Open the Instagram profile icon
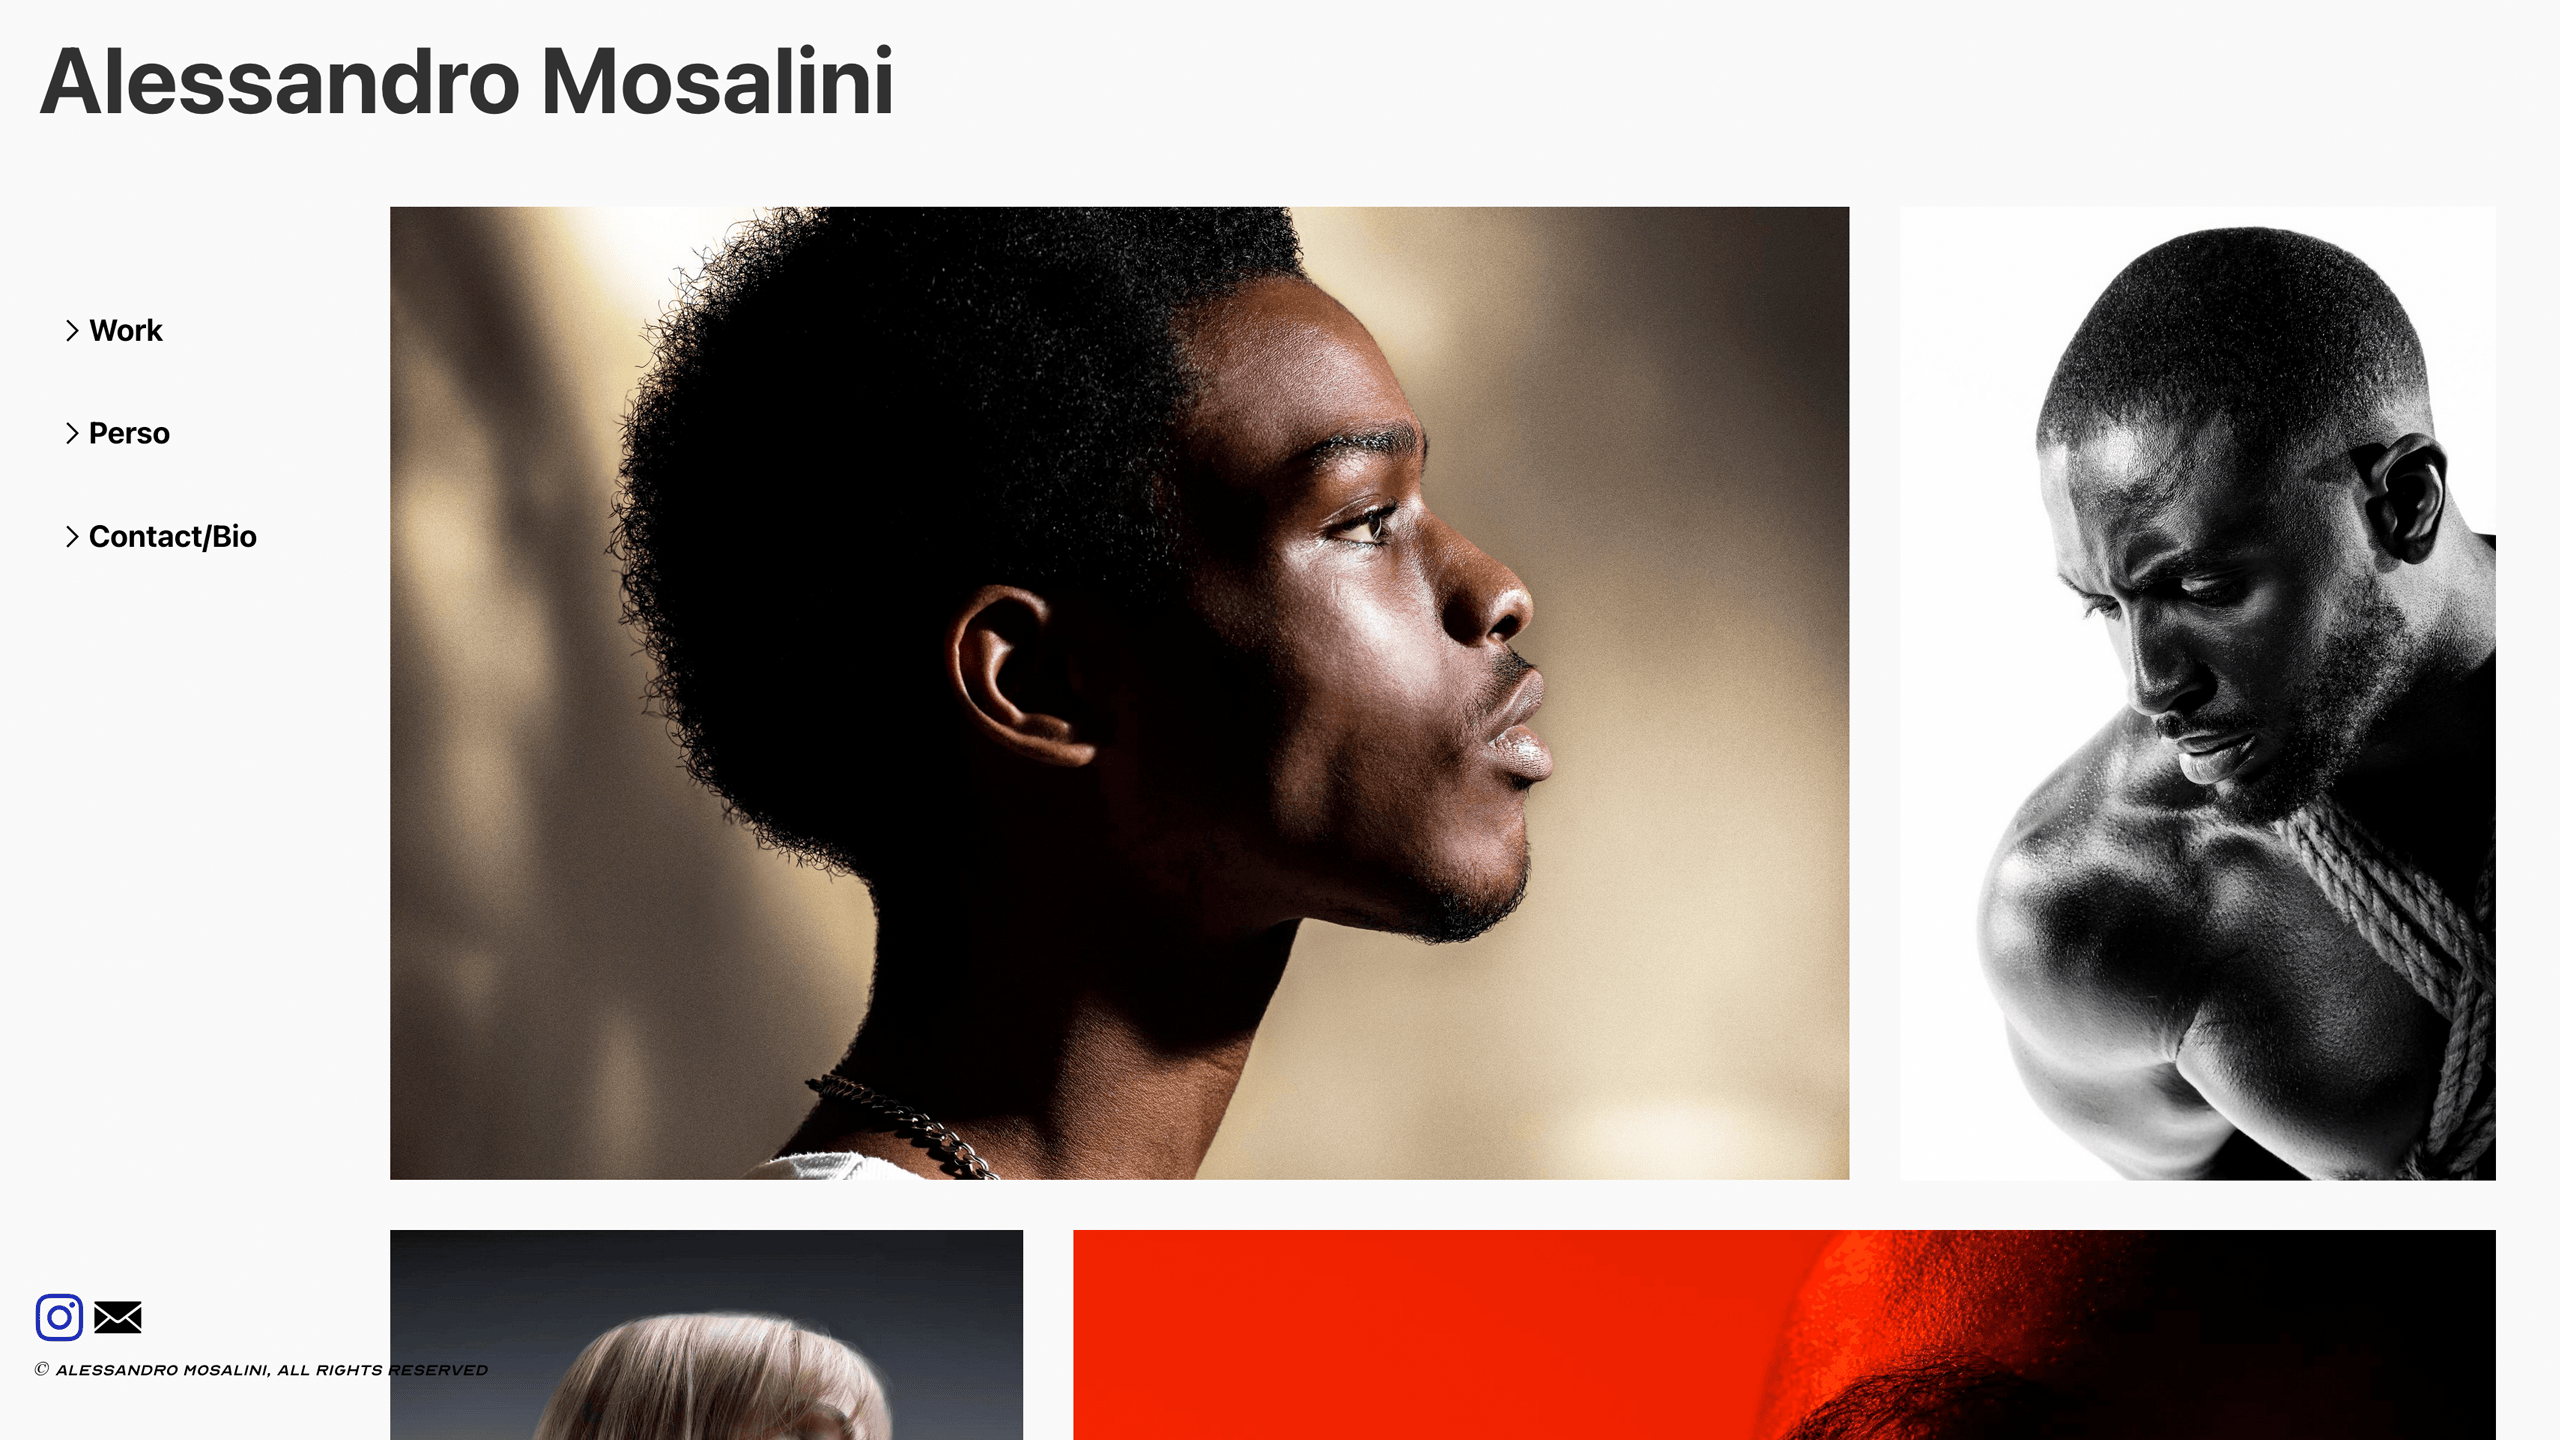 click(x=59, y=1317)
